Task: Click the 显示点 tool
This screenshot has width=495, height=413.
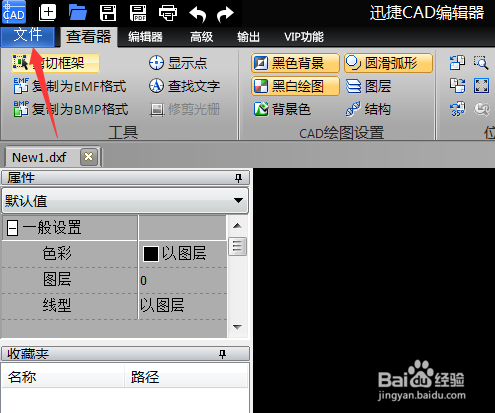Action: [178, 63]
